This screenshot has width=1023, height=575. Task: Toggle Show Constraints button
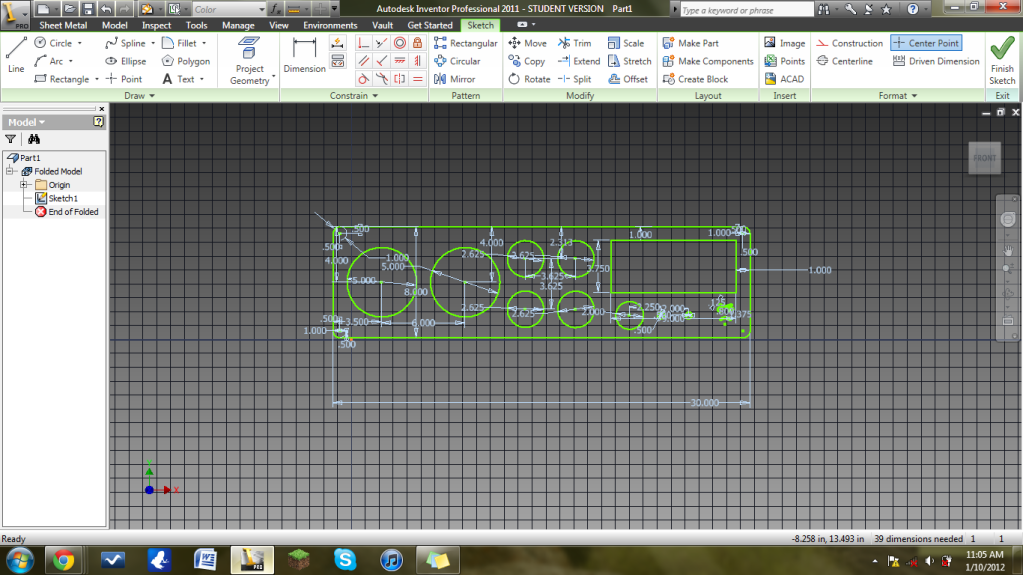(337, 61)
